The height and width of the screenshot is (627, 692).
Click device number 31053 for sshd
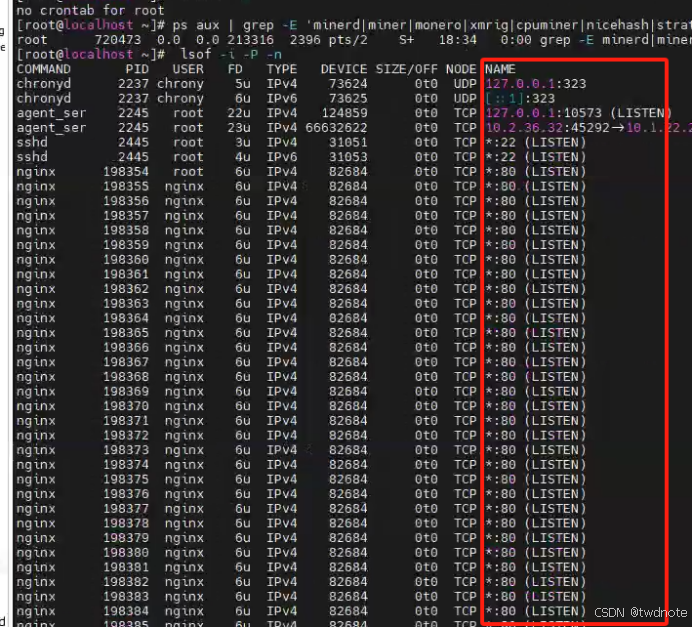pos(348,157)
